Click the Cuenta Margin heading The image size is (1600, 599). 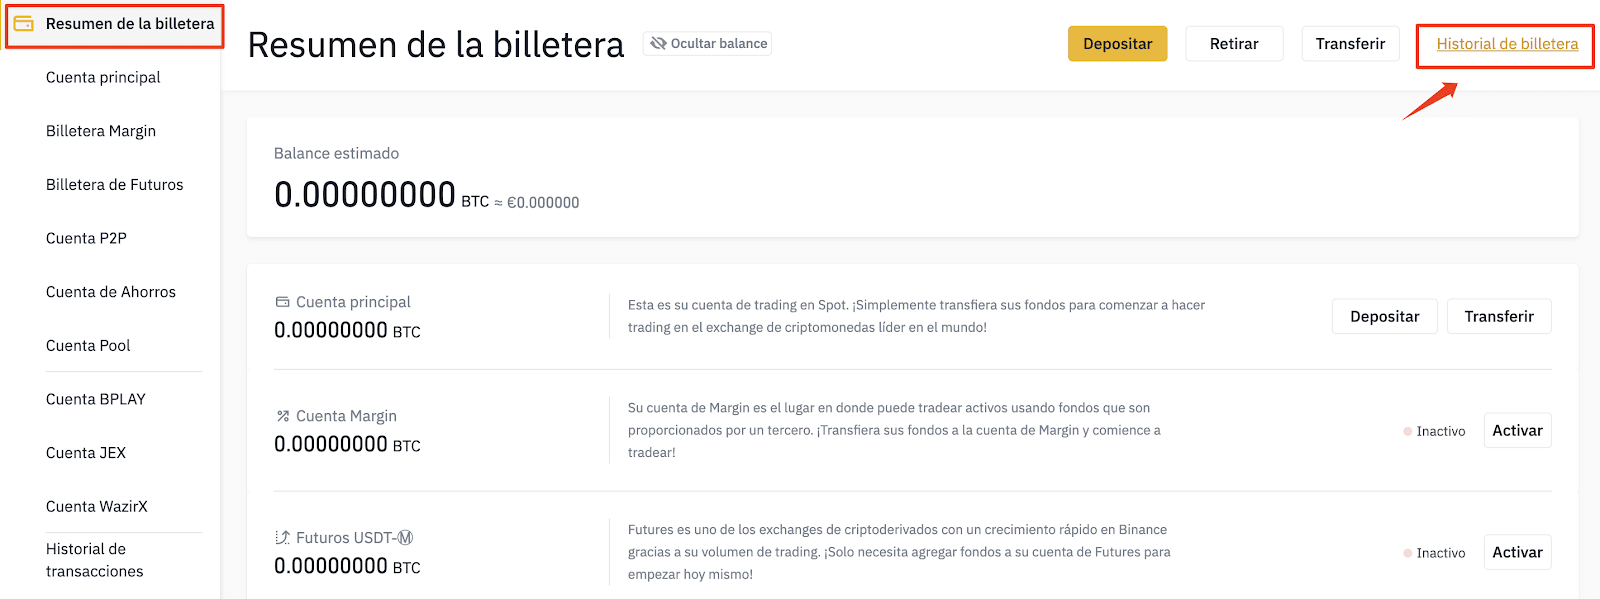click(x=346, y=416)
